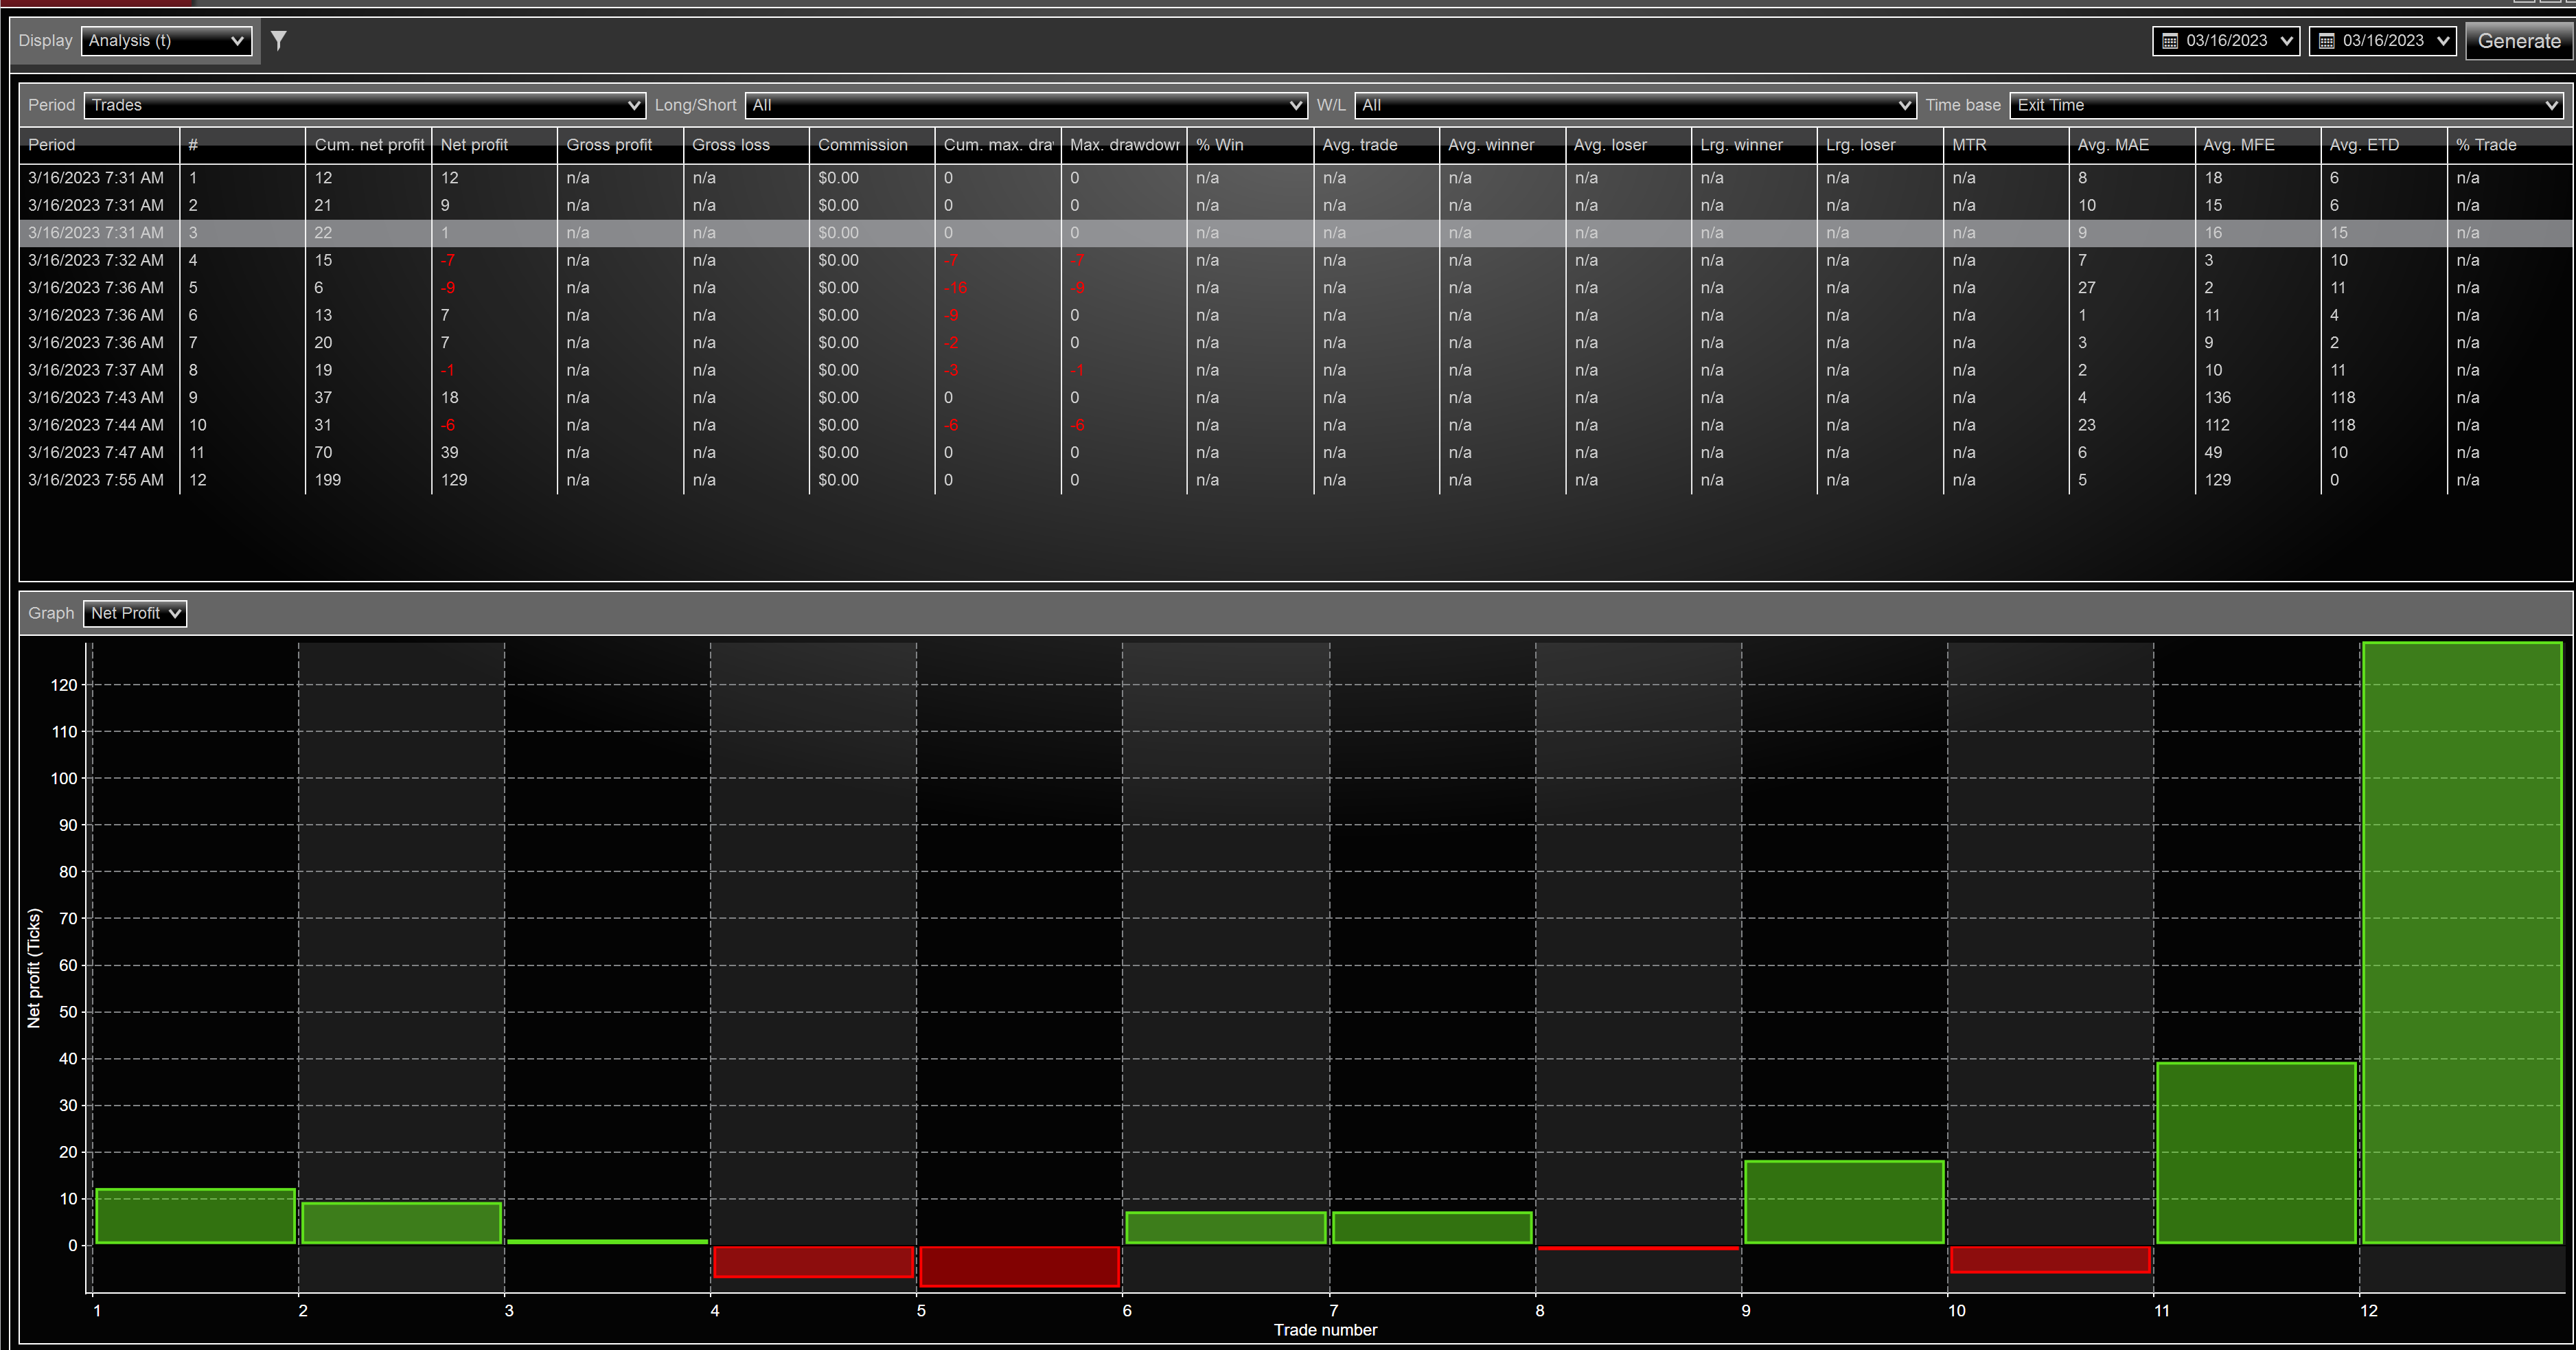Sort by Avg. trade column header
2576x1350 pixels.
coord(1376,145)
